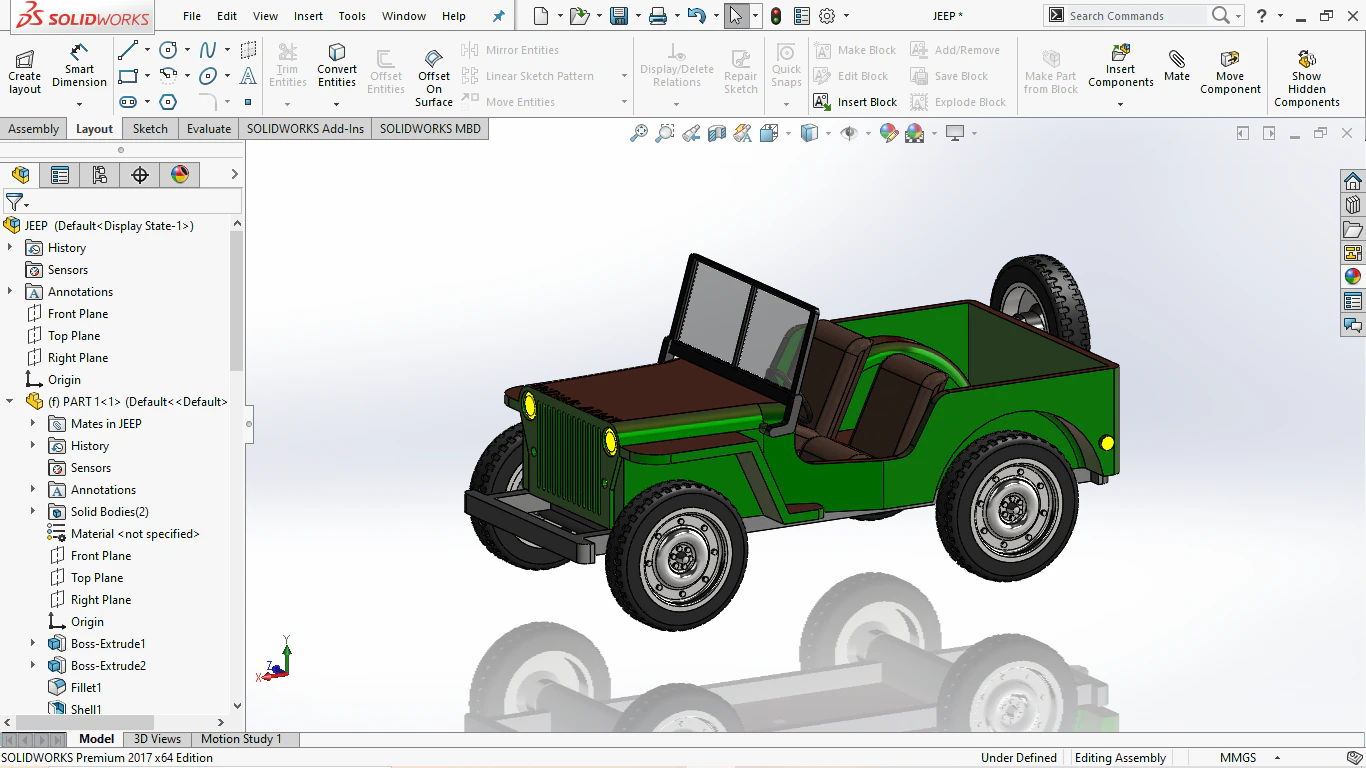Open the Insert Components dropdown arrow

pos(1120,104)
